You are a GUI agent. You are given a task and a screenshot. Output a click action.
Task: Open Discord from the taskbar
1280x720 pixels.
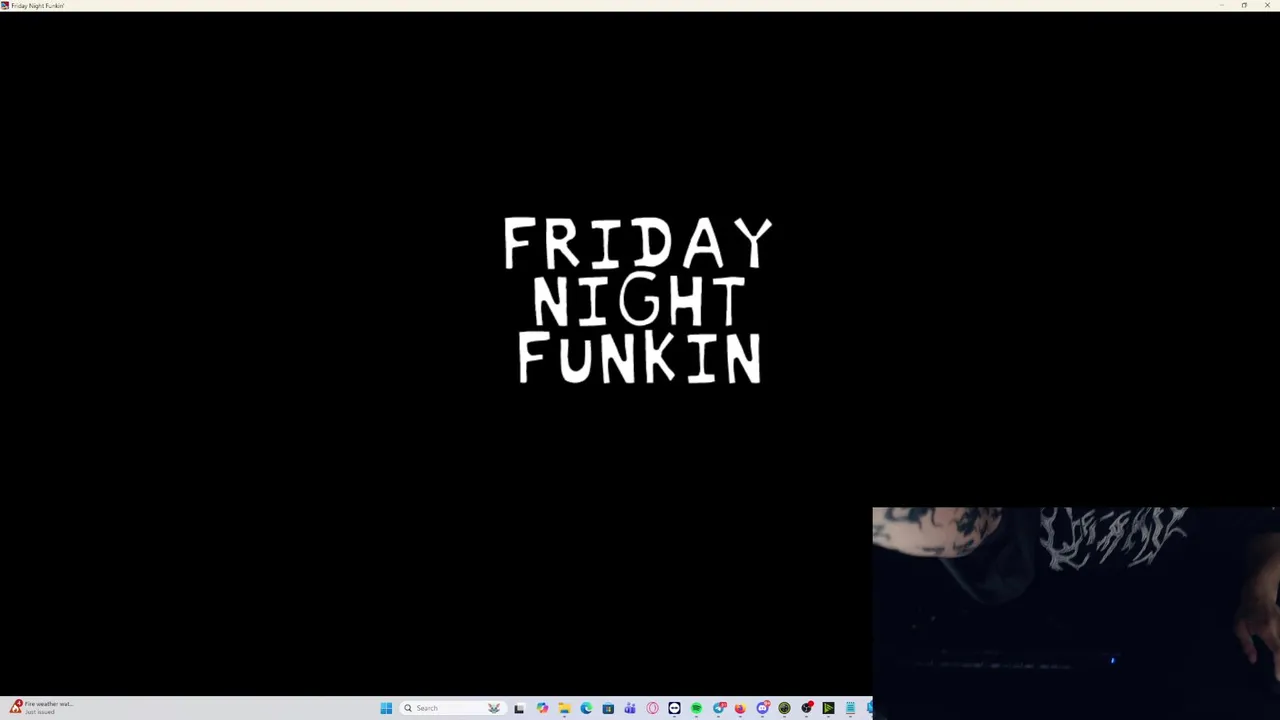[763, 708]
